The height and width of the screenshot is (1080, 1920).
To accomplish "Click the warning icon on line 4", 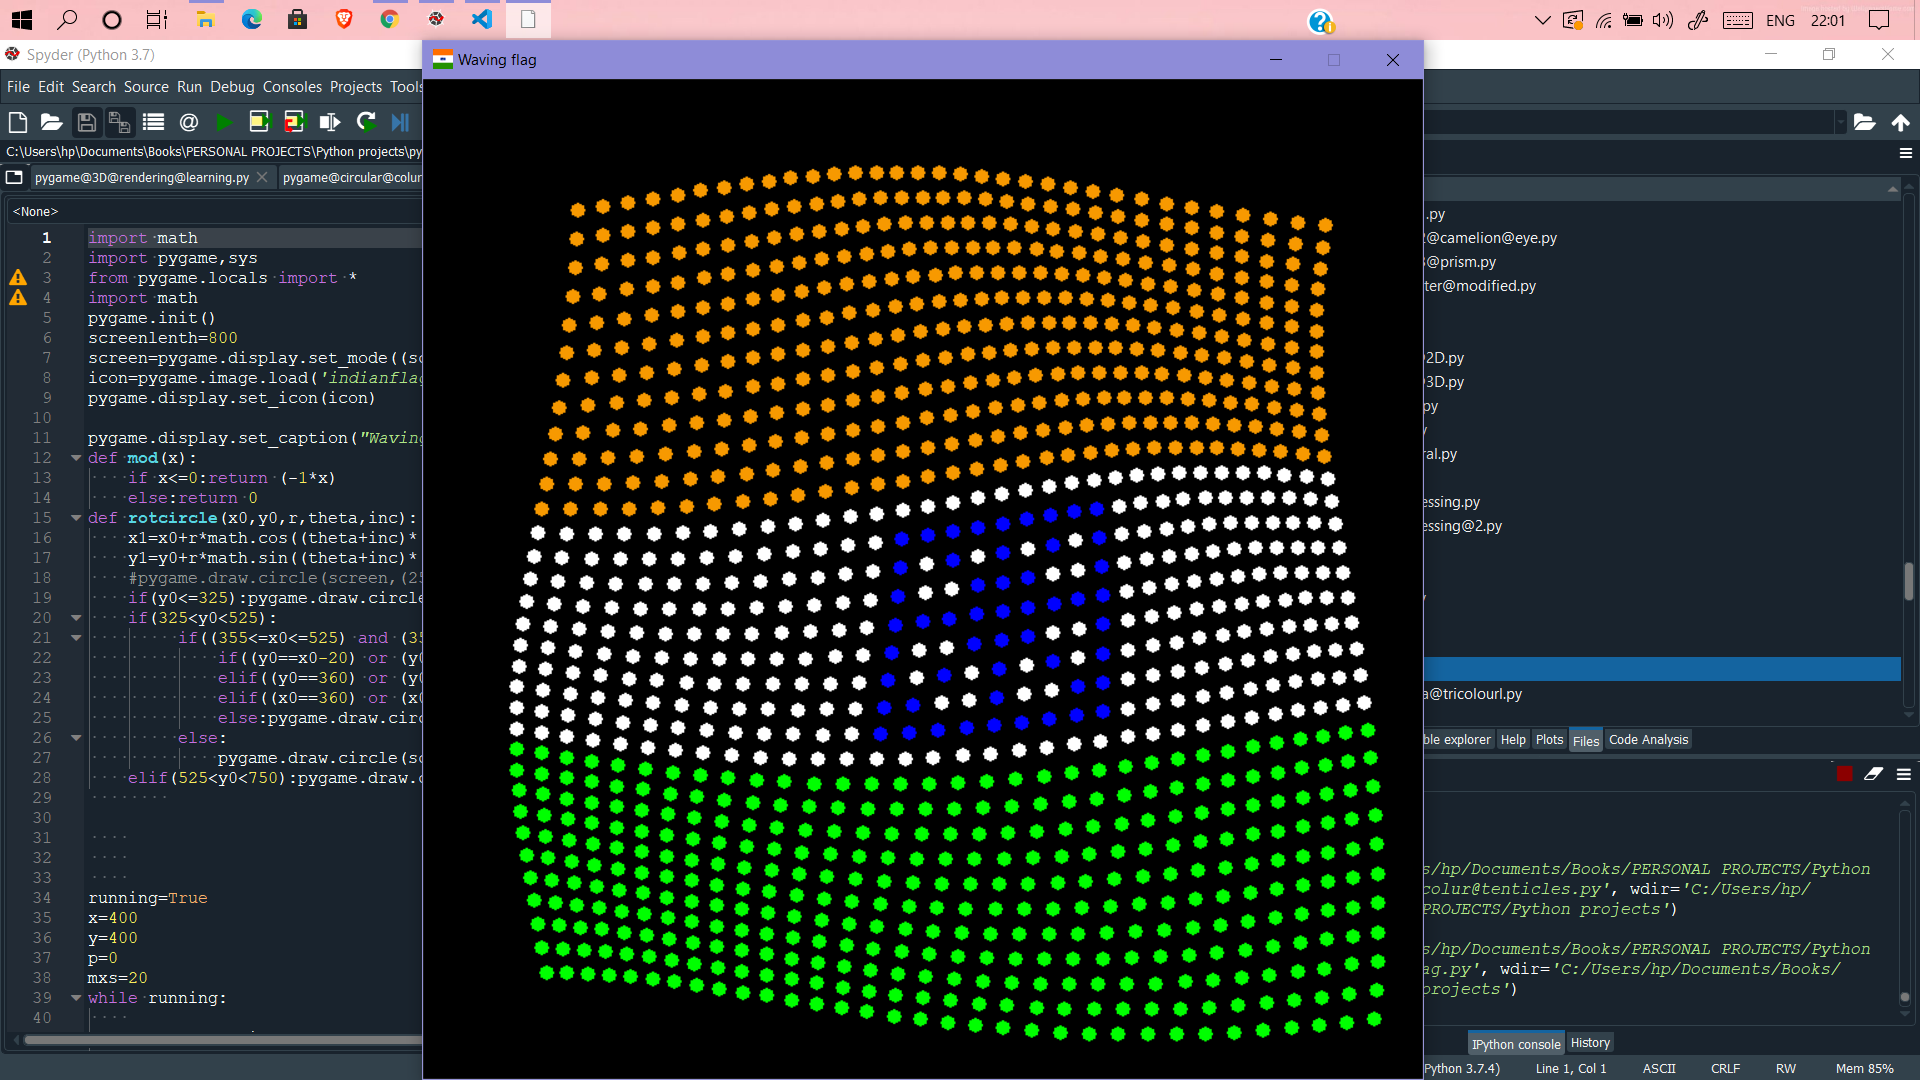I will coord(18,298).
